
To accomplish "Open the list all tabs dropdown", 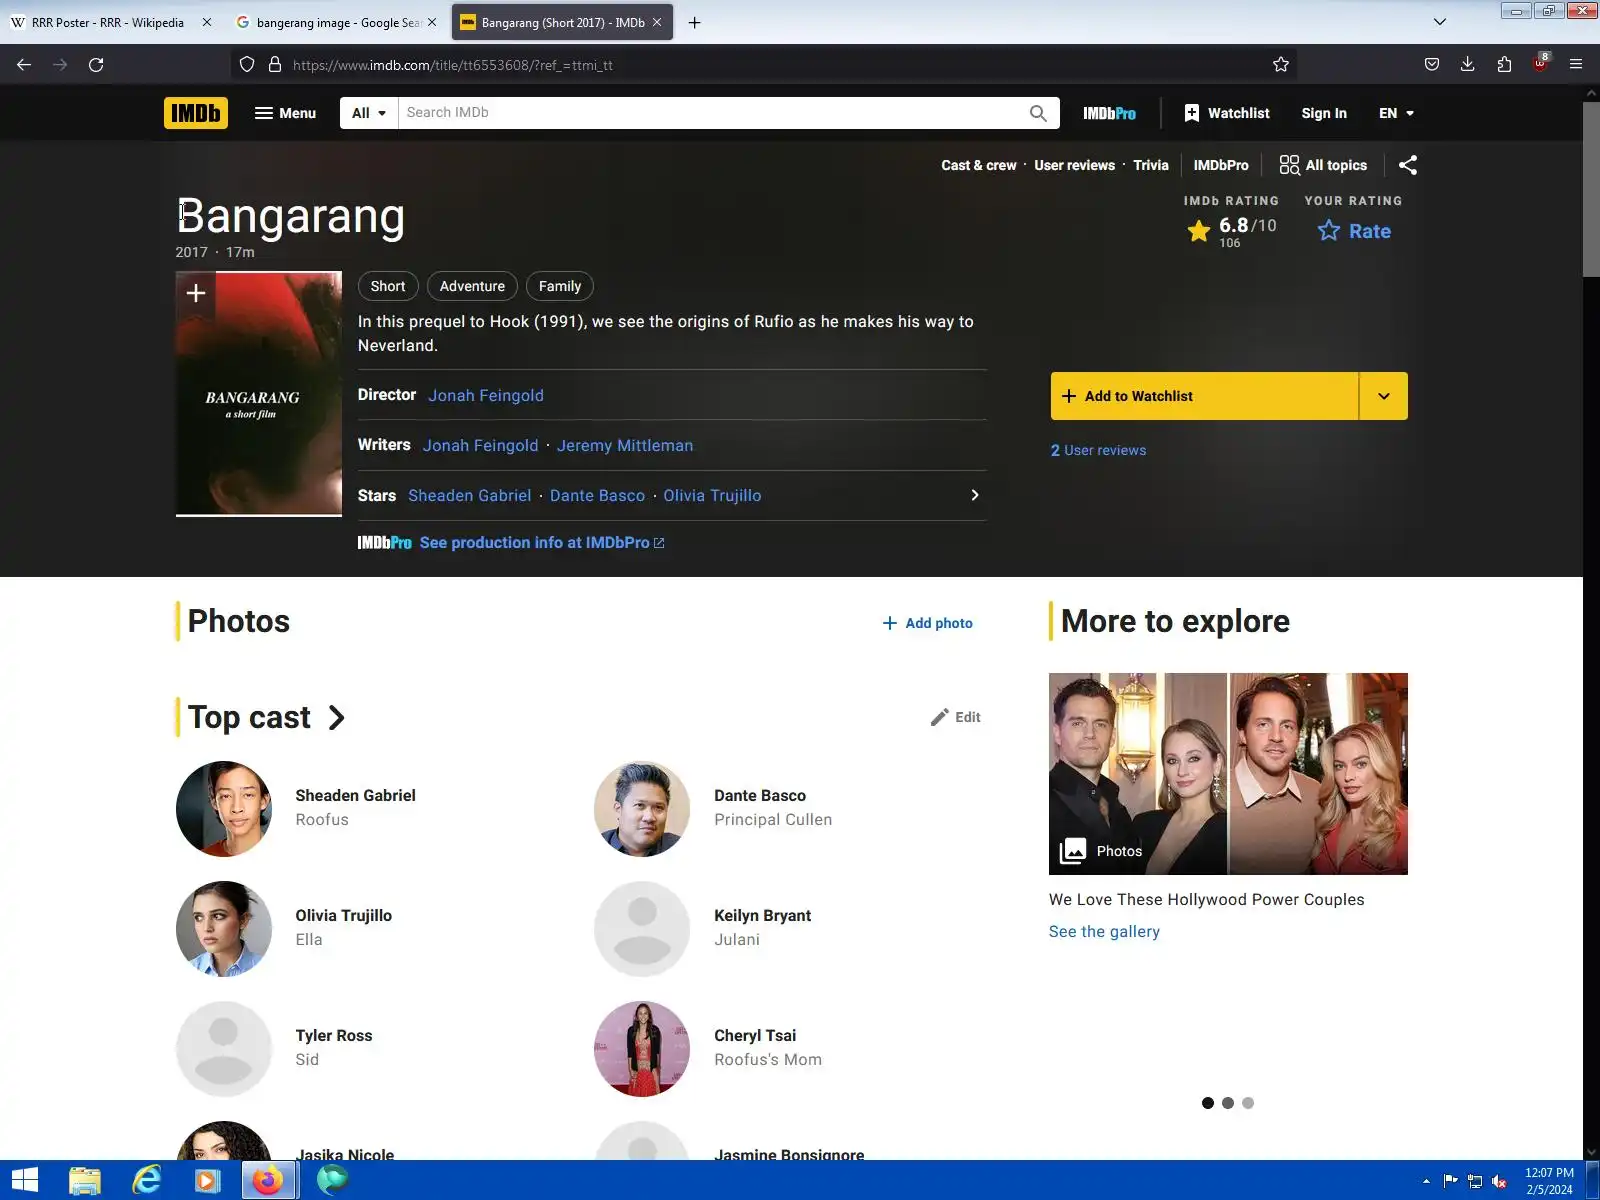I will 1440,22.
